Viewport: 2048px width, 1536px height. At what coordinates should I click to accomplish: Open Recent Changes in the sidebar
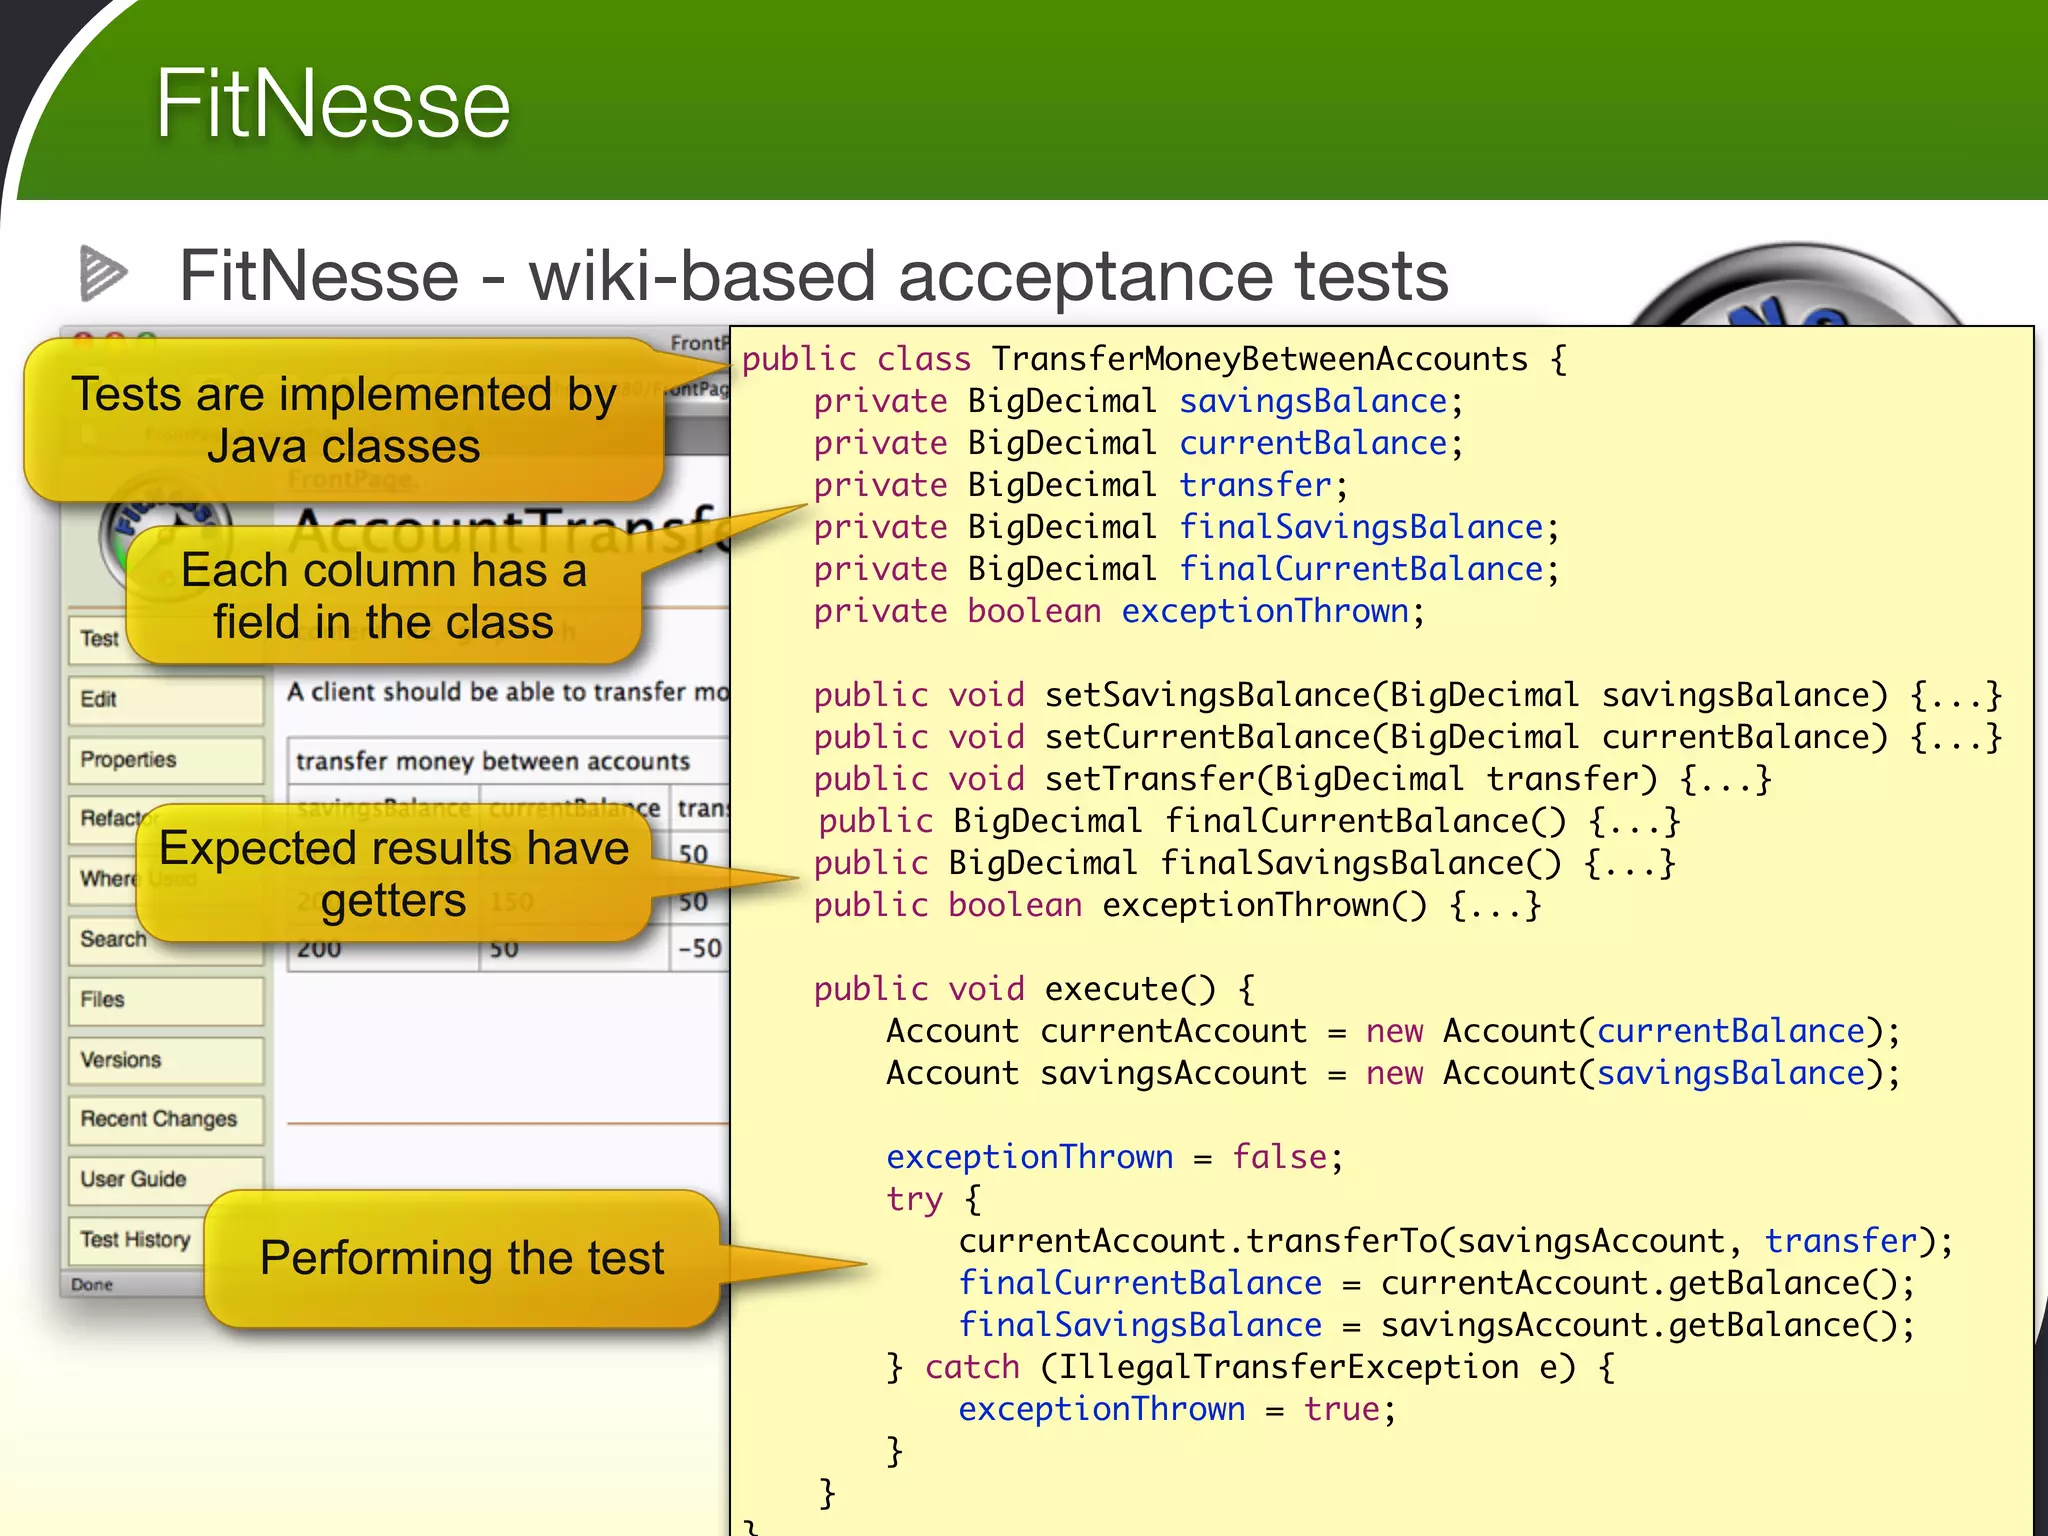click(166, 1120)
